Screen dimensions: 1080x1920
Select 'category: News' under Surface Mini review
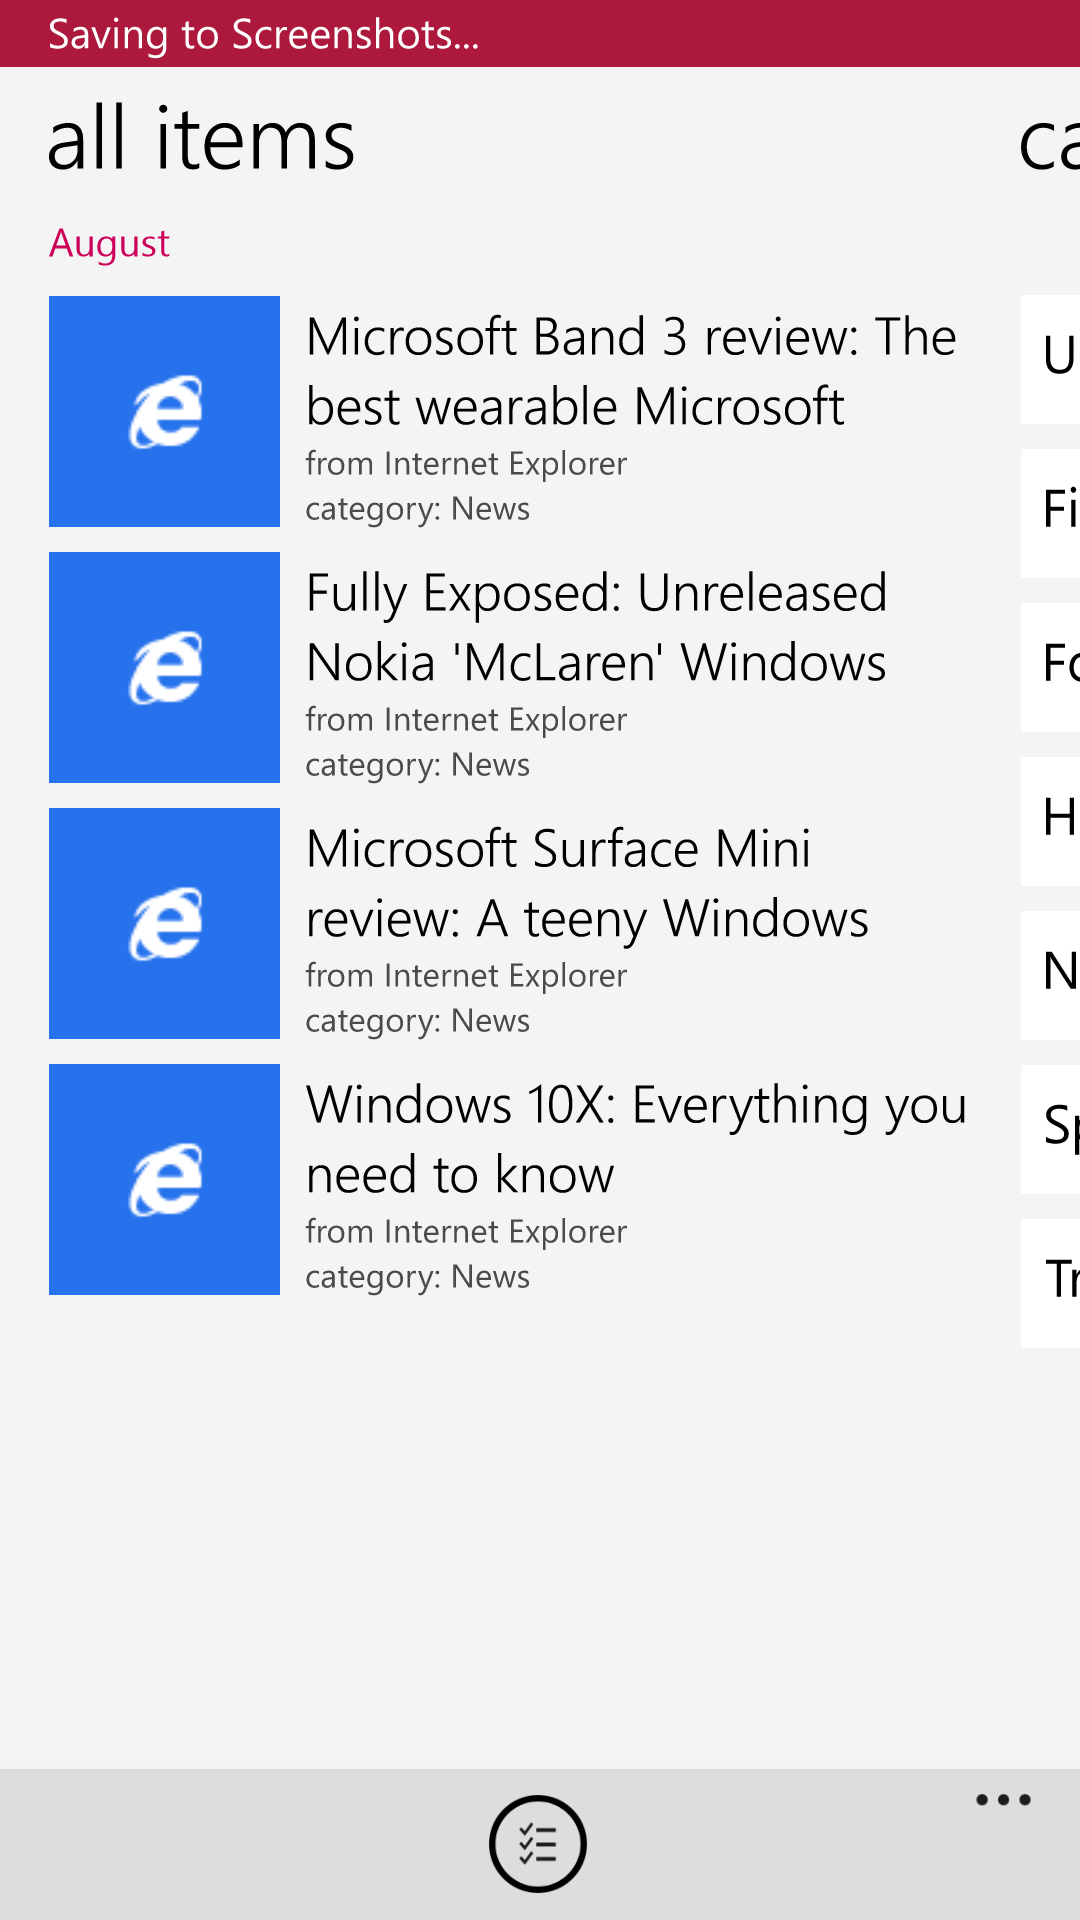tap(417, 1021)
